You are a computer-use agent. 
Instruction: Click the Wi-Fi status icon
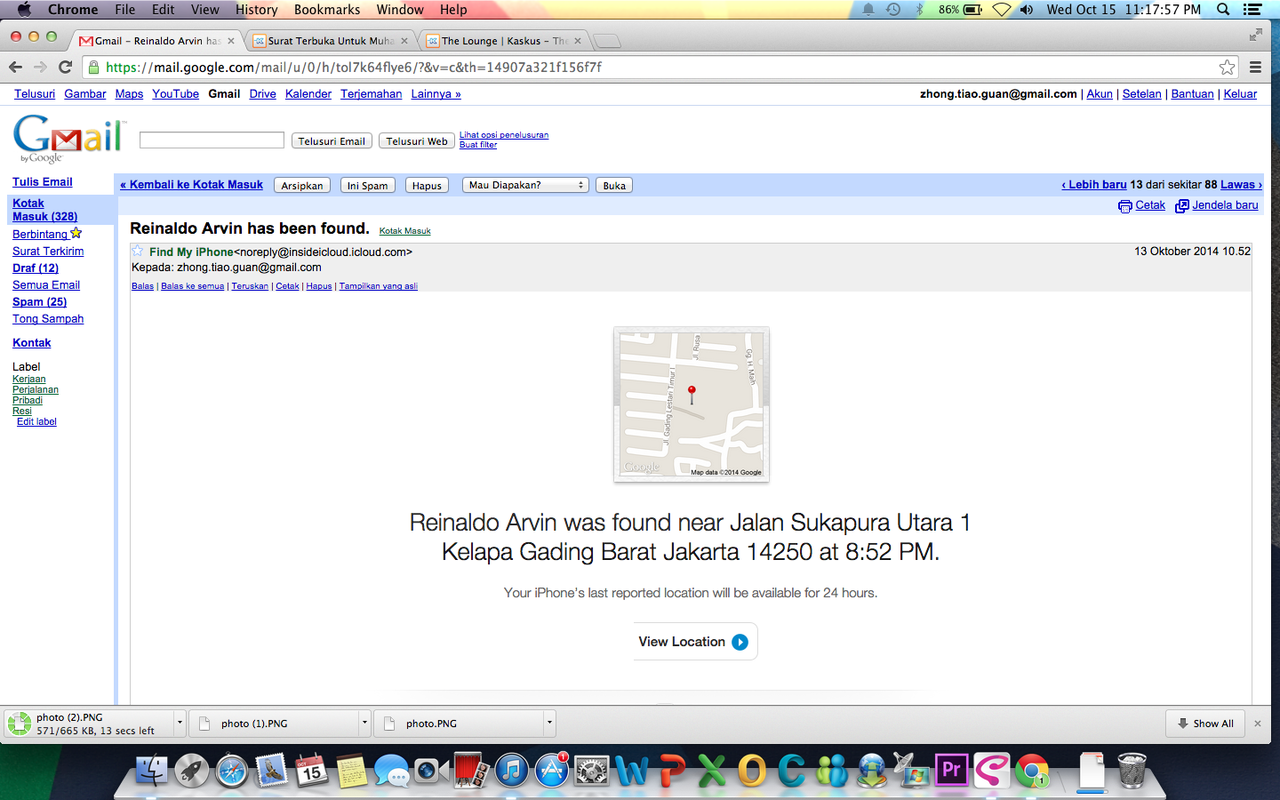[x=1001, y=9]
